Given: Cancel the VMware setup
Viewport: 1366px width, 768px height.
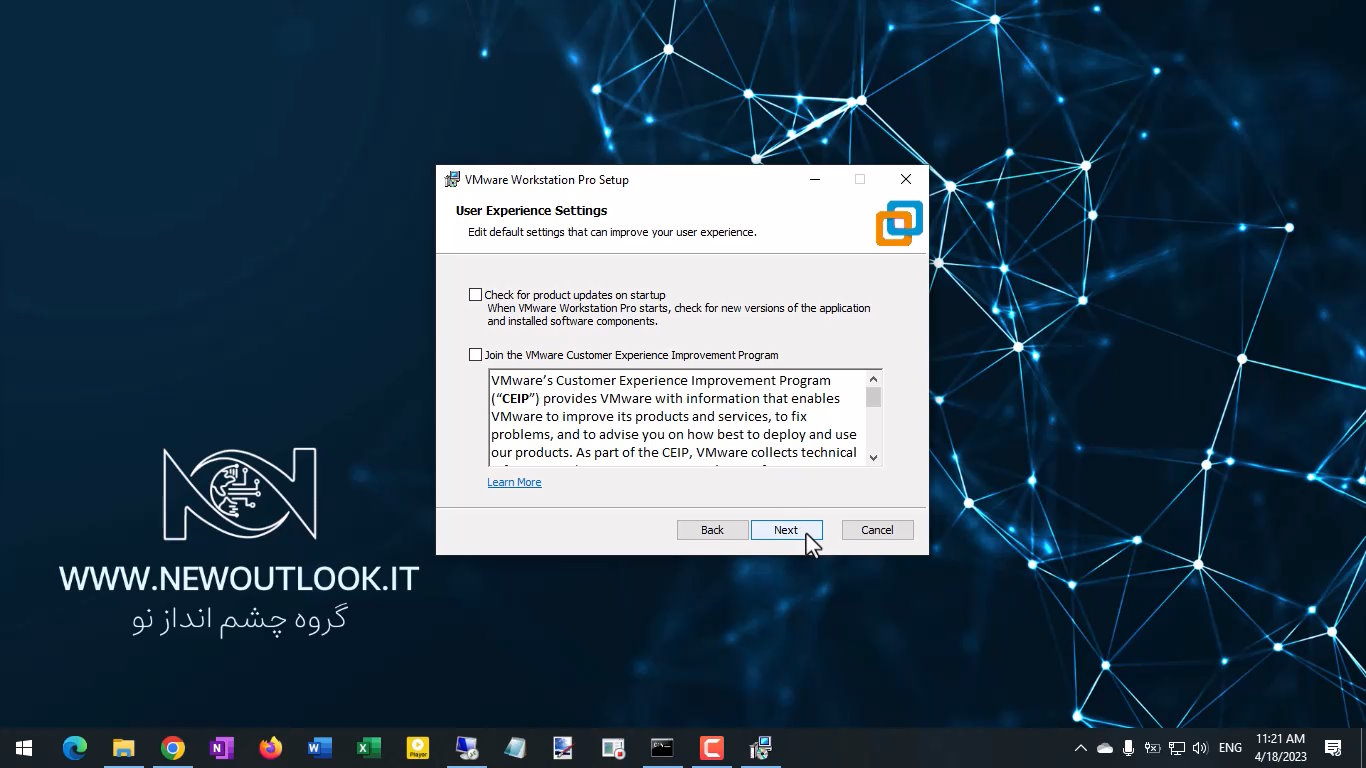Looking at the screenshot, I should coord(877,530).
